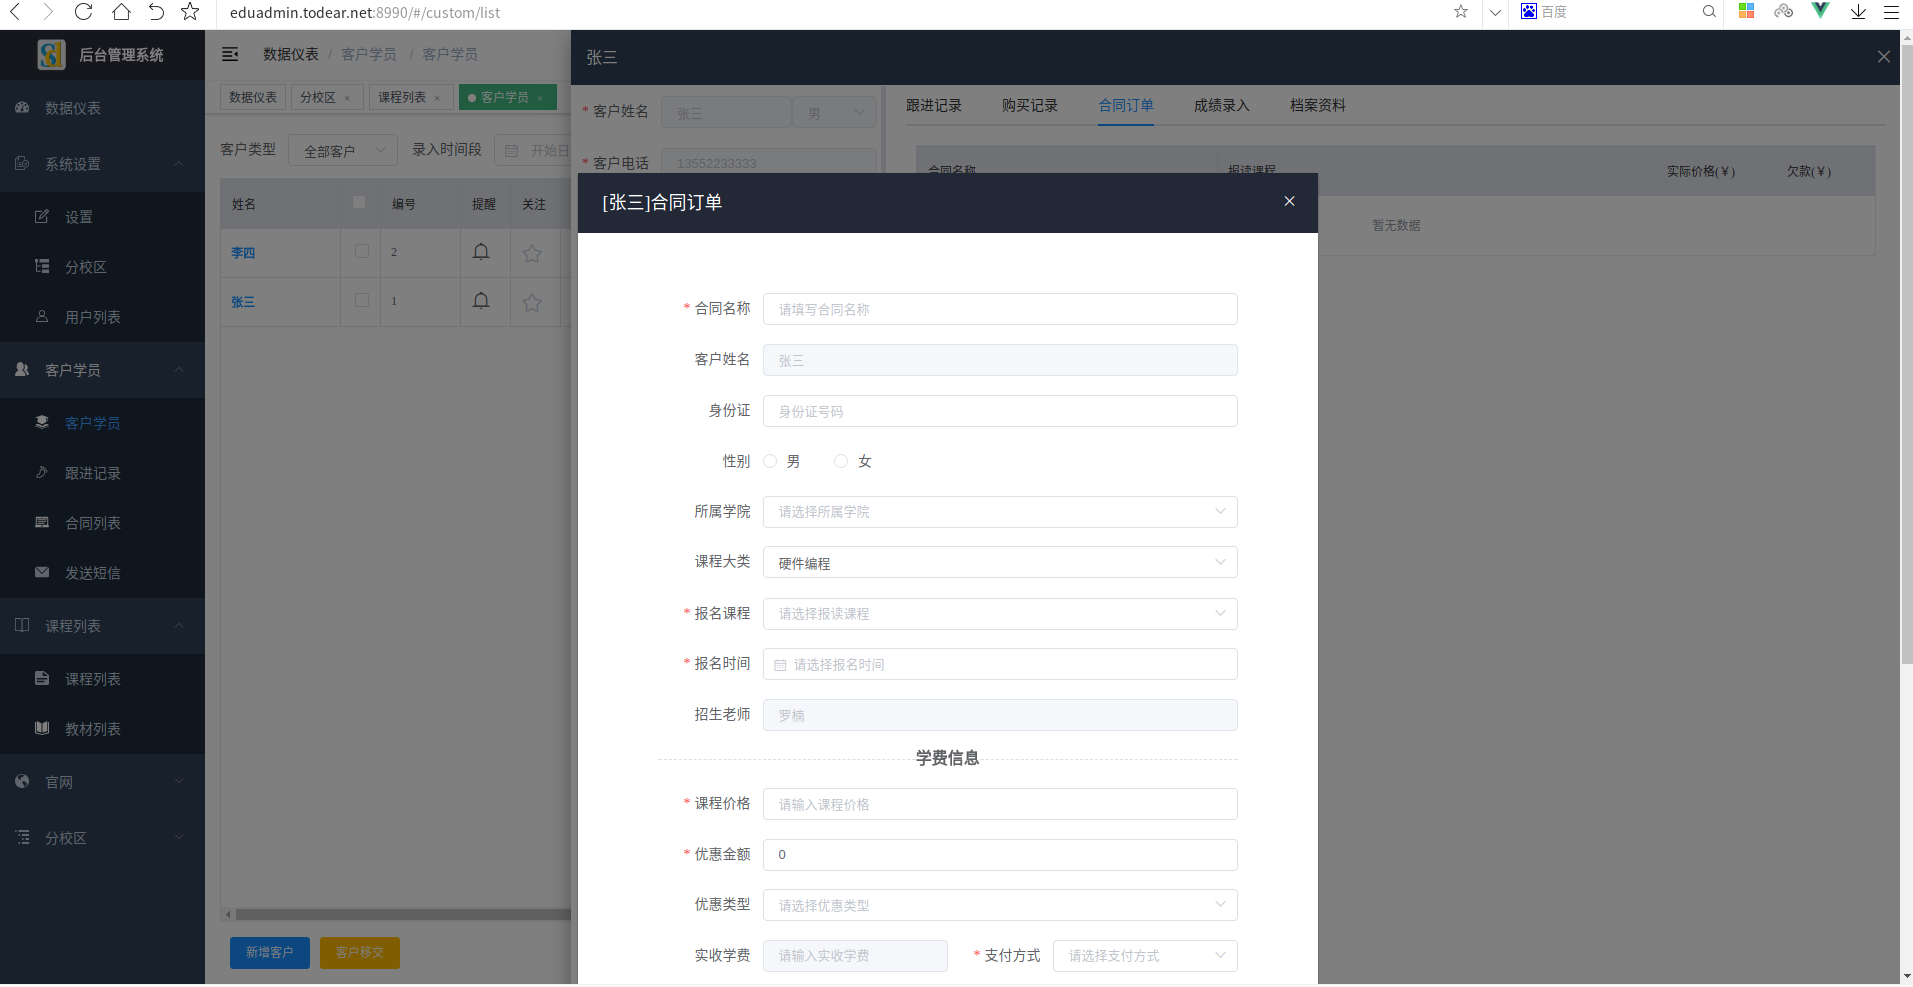
Task: Collapse 课程列表 sidebar group
Action: [x=102, y=626]
